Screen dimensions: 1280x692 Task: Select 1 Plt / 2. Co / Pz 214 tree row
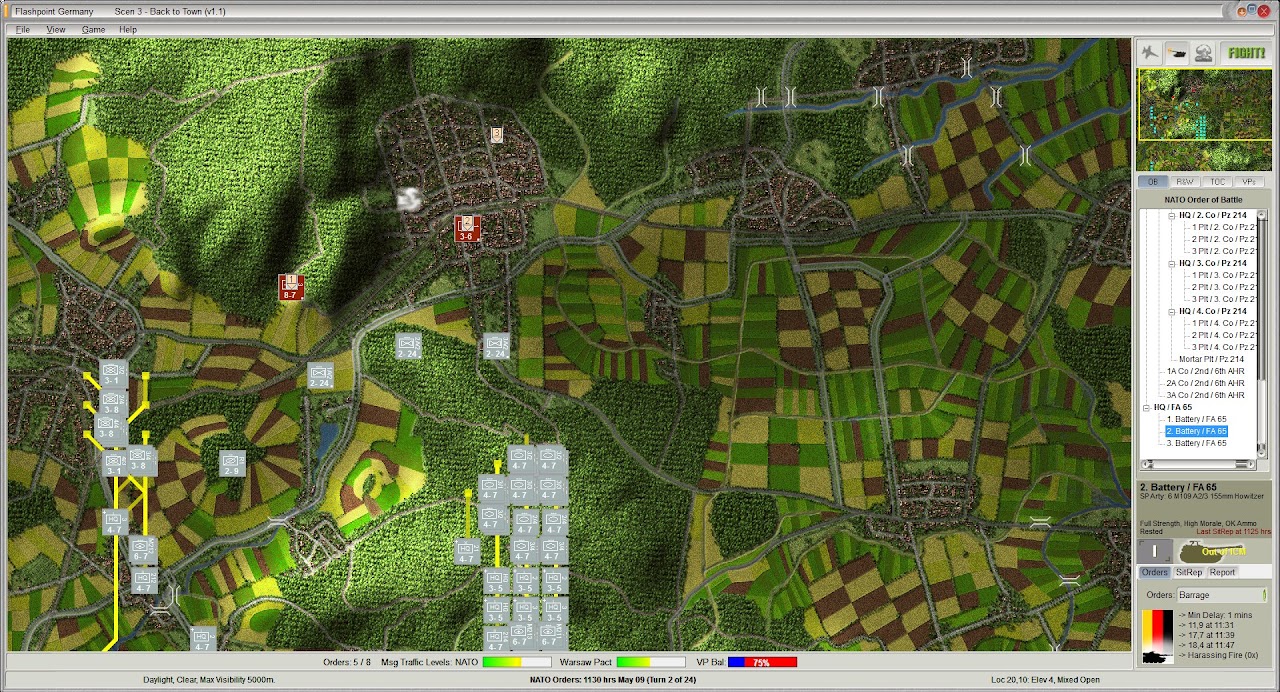1223,227
